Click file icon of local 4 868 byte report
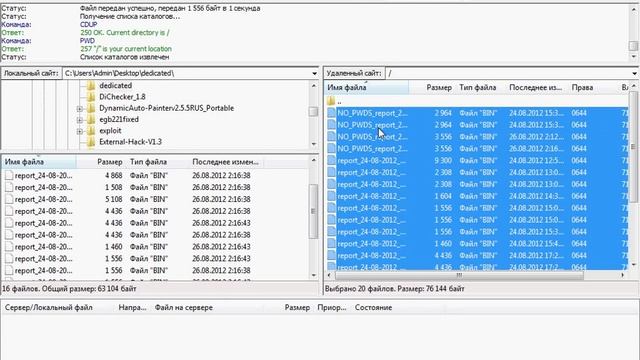640x360 pixels. pyautogui.click(x=9, y=176)
